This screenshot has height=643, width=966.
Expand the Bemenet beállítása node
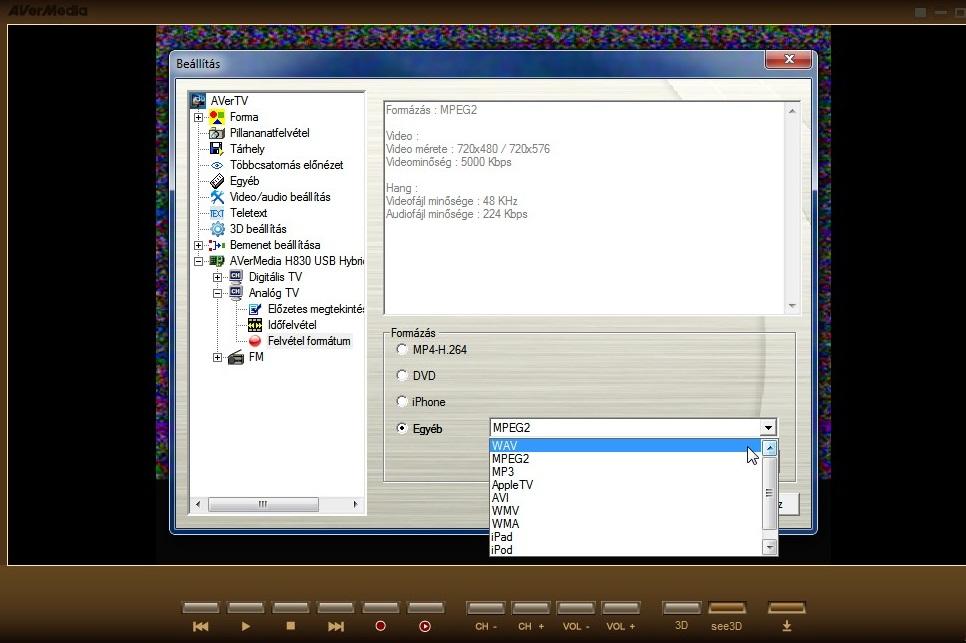[x=198, y=245]
